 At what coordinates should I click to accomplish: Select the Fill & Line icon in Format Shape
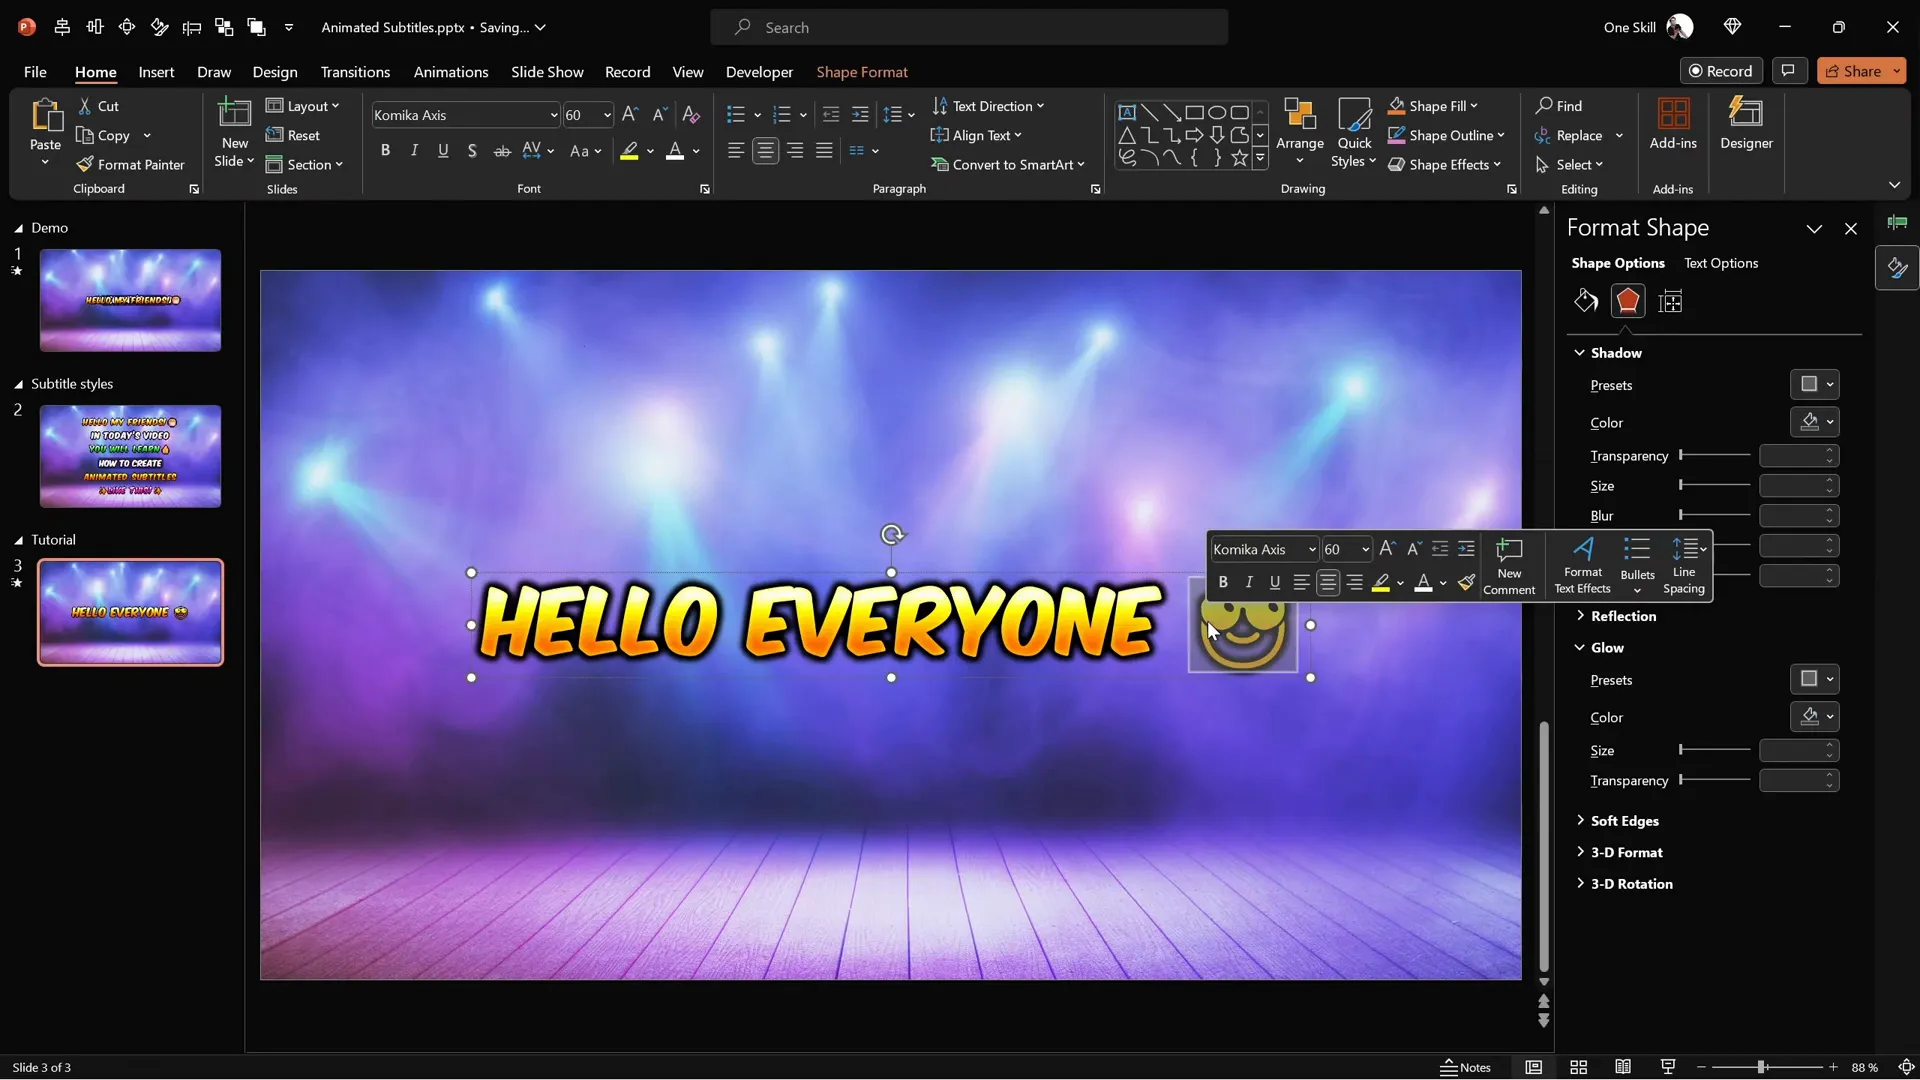[x=1586, y=301]
